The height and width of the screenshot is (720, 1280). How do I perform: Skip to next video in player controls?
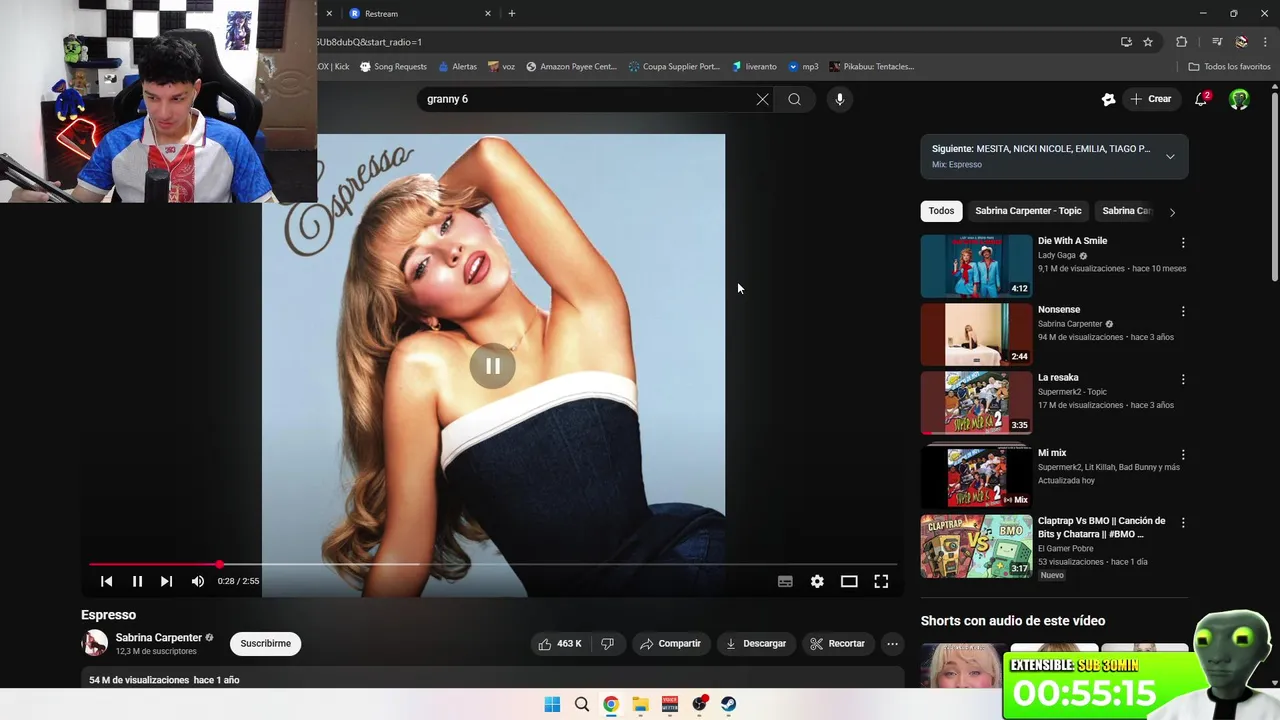(166, 581)
